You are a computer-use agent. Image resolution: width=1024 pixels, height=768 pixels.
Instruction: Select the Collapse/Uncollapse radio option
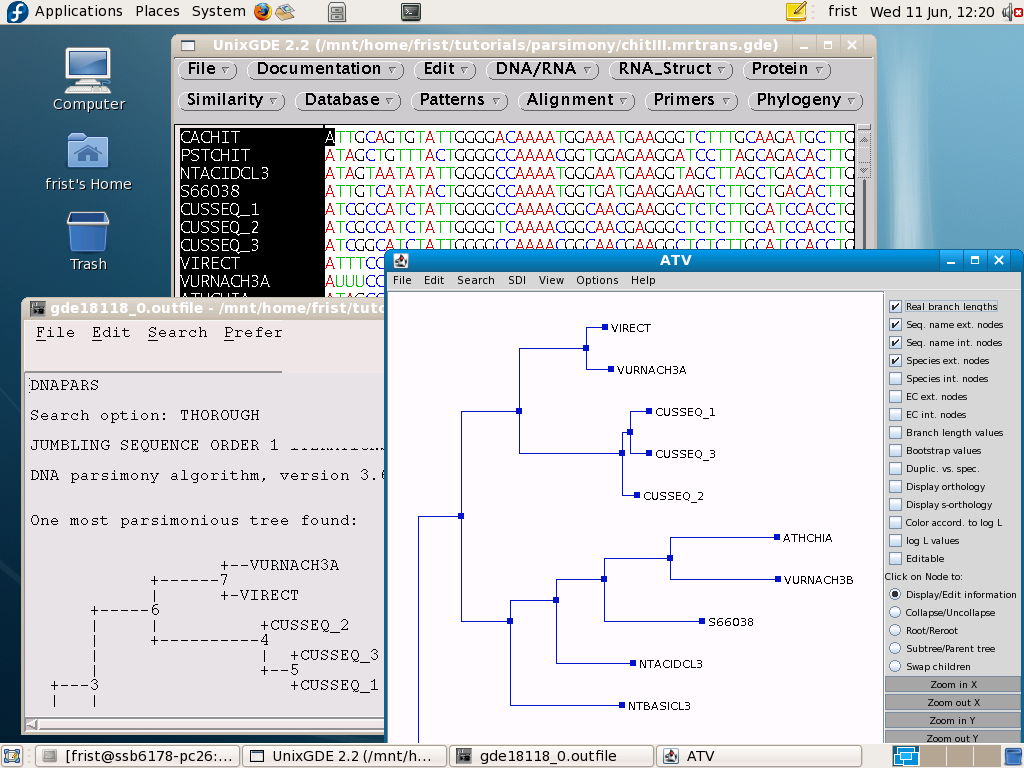click(896, 613)
